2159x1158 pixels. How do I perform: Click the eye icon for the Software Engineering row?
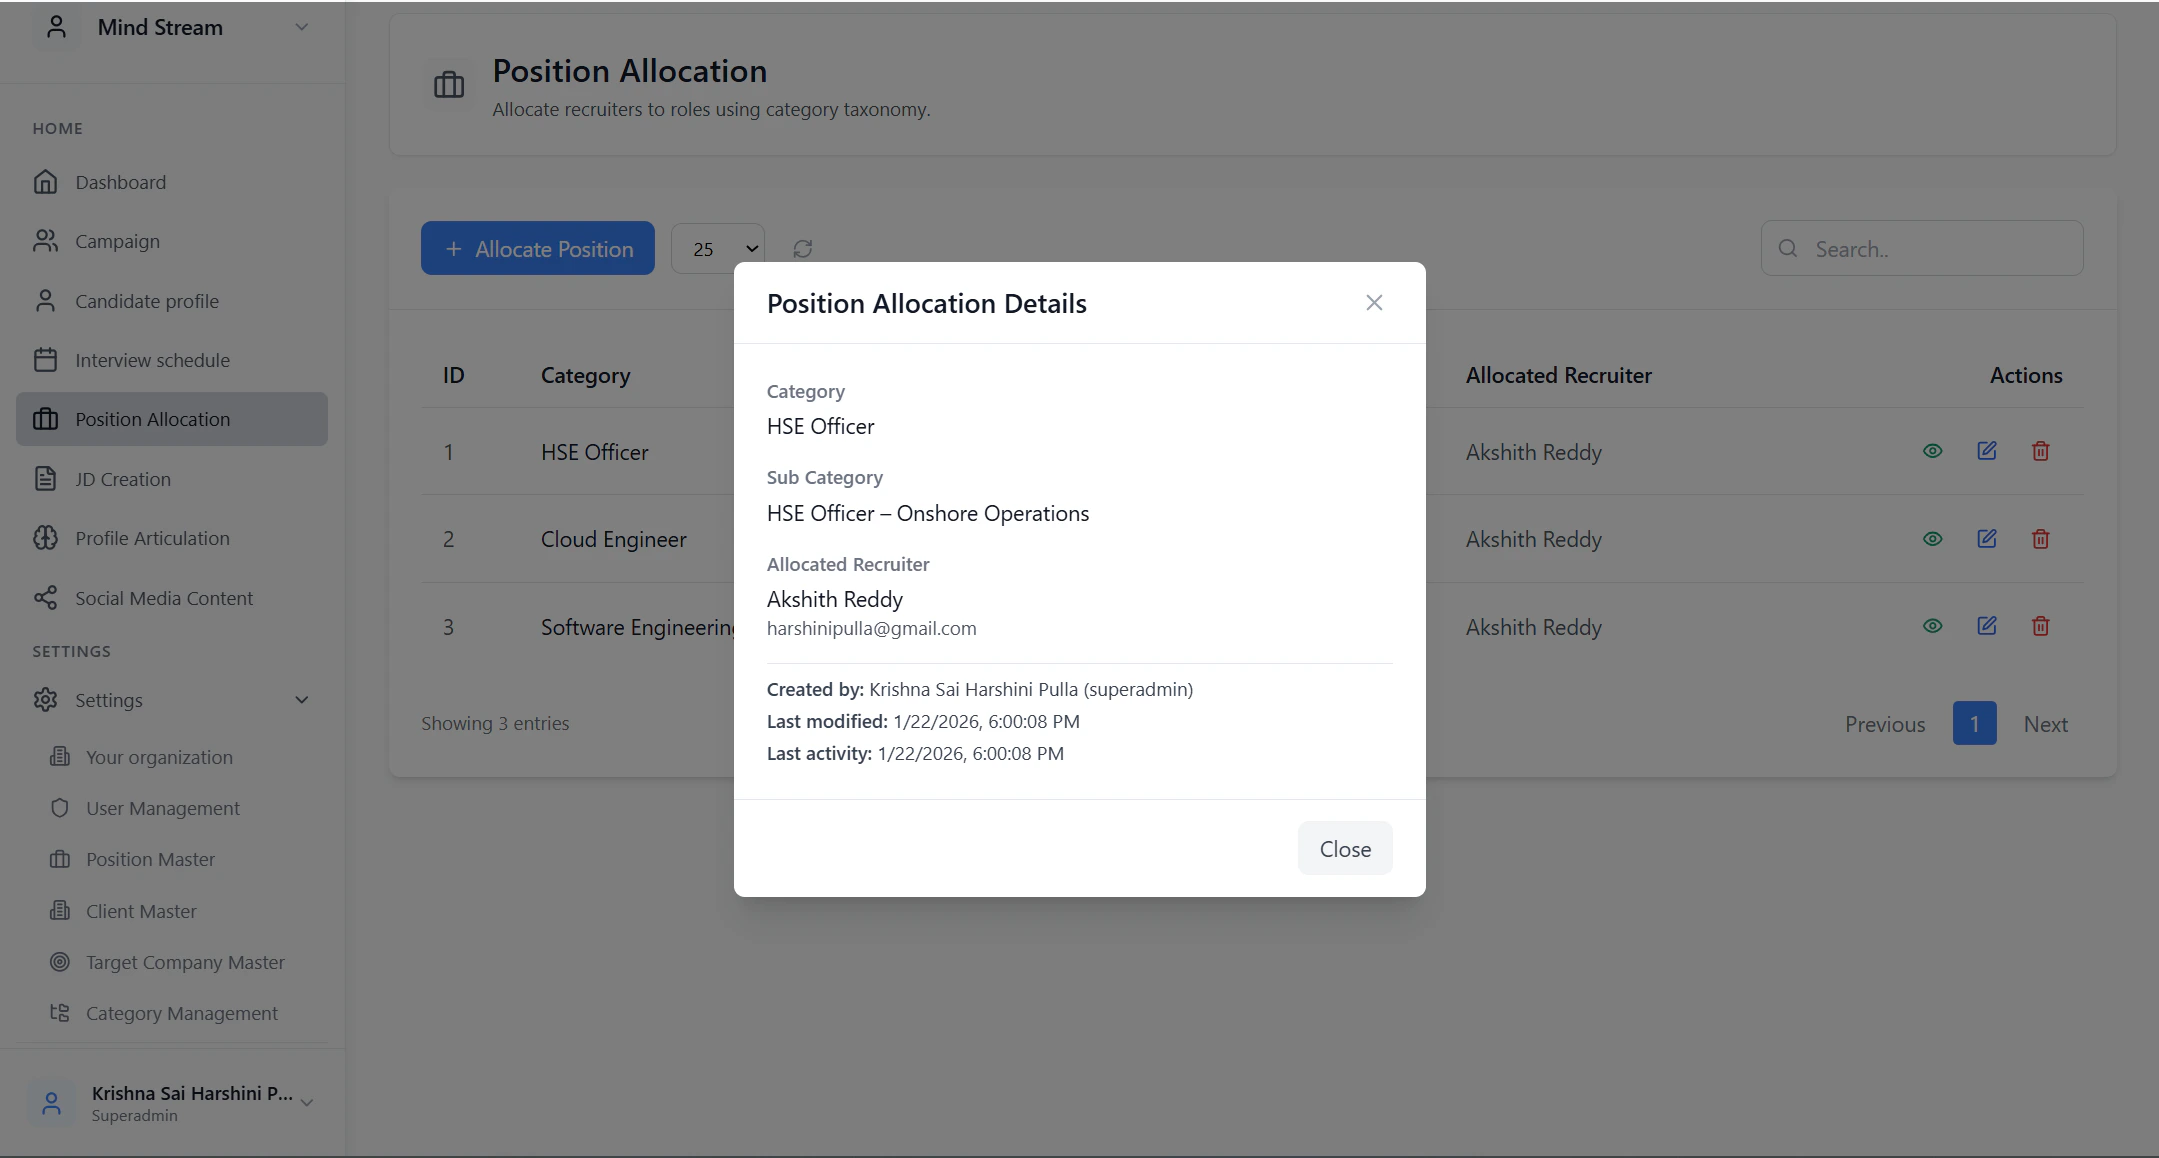pyautogui.click(x=1932, y=626)
